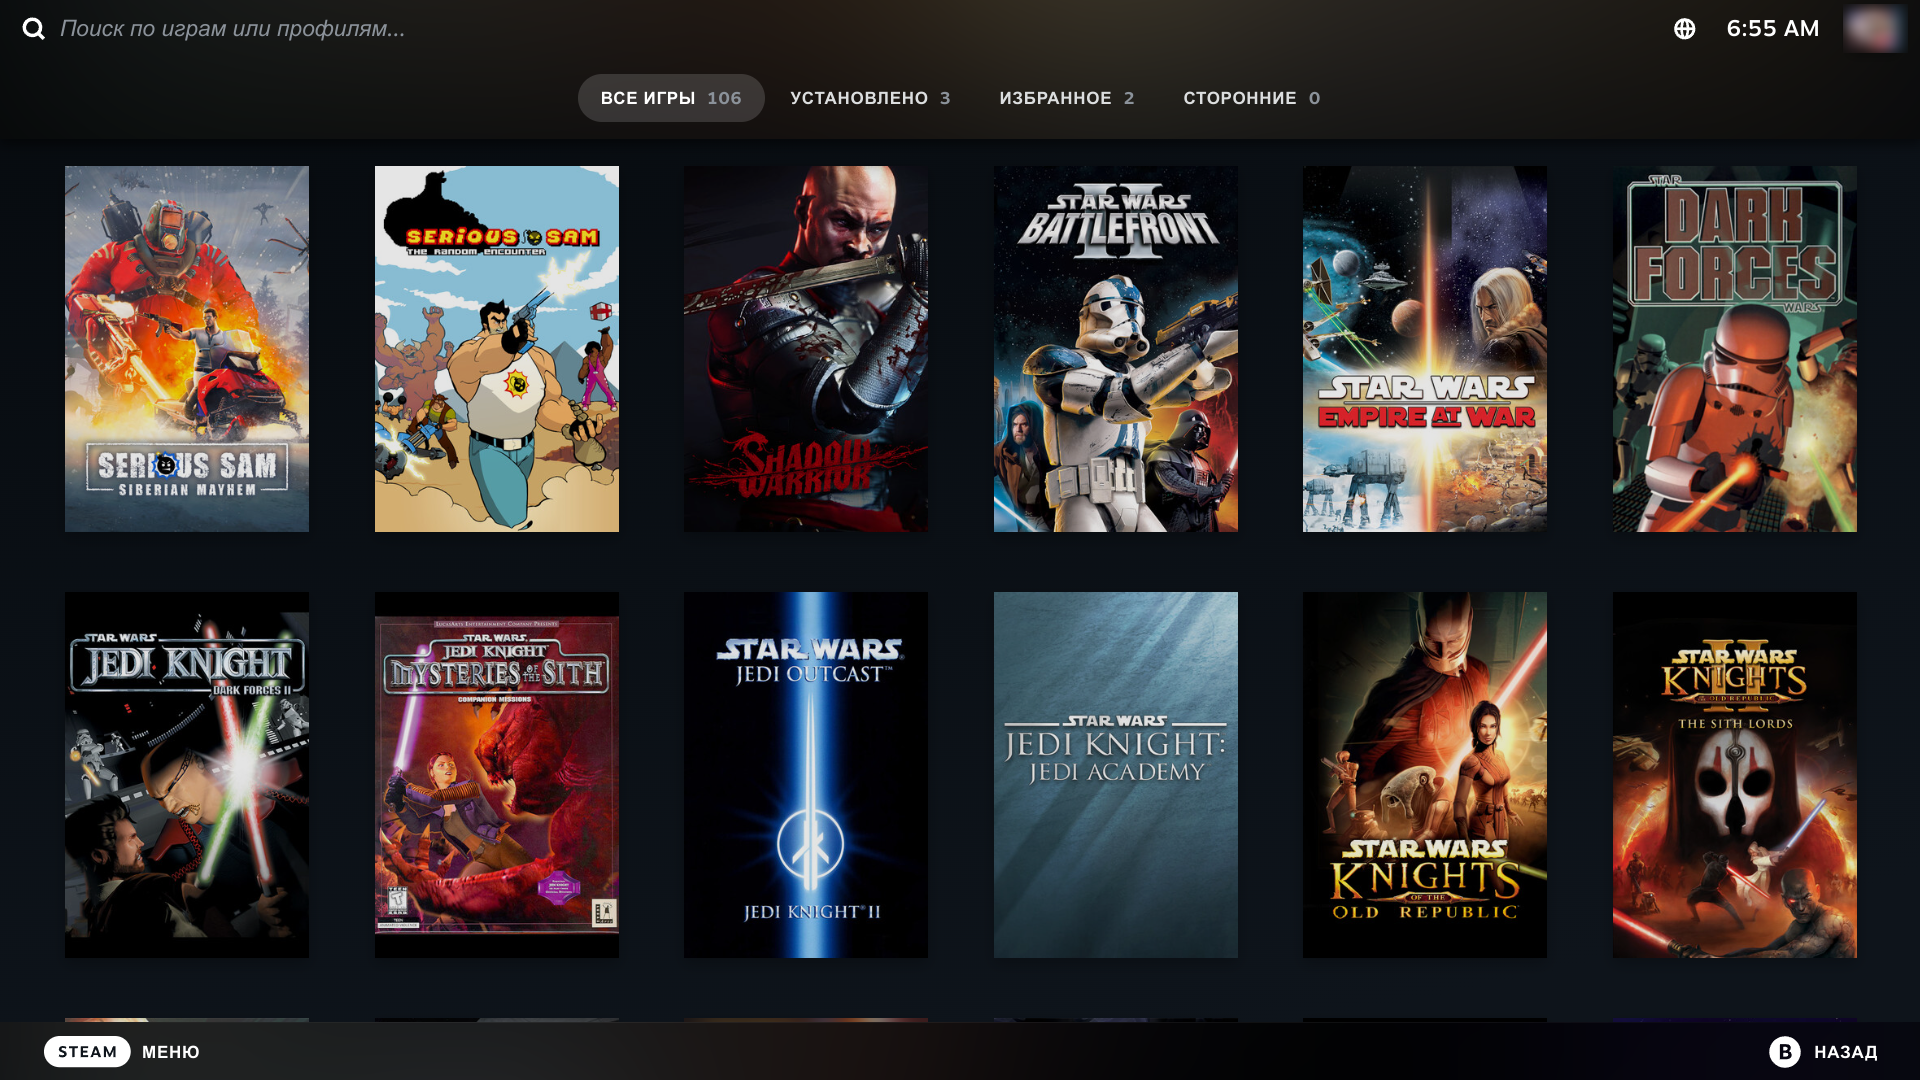
Task: Select Serious Sam The Random Encounter cover
Action: coord(497,349)
